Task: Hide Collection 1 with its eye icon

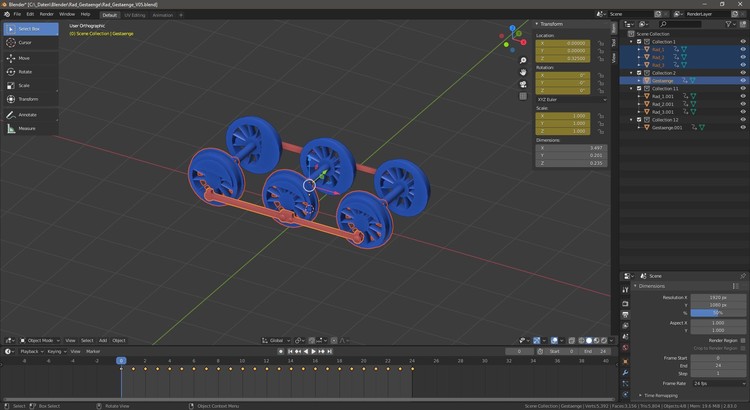Action: [x=742, y=42]
